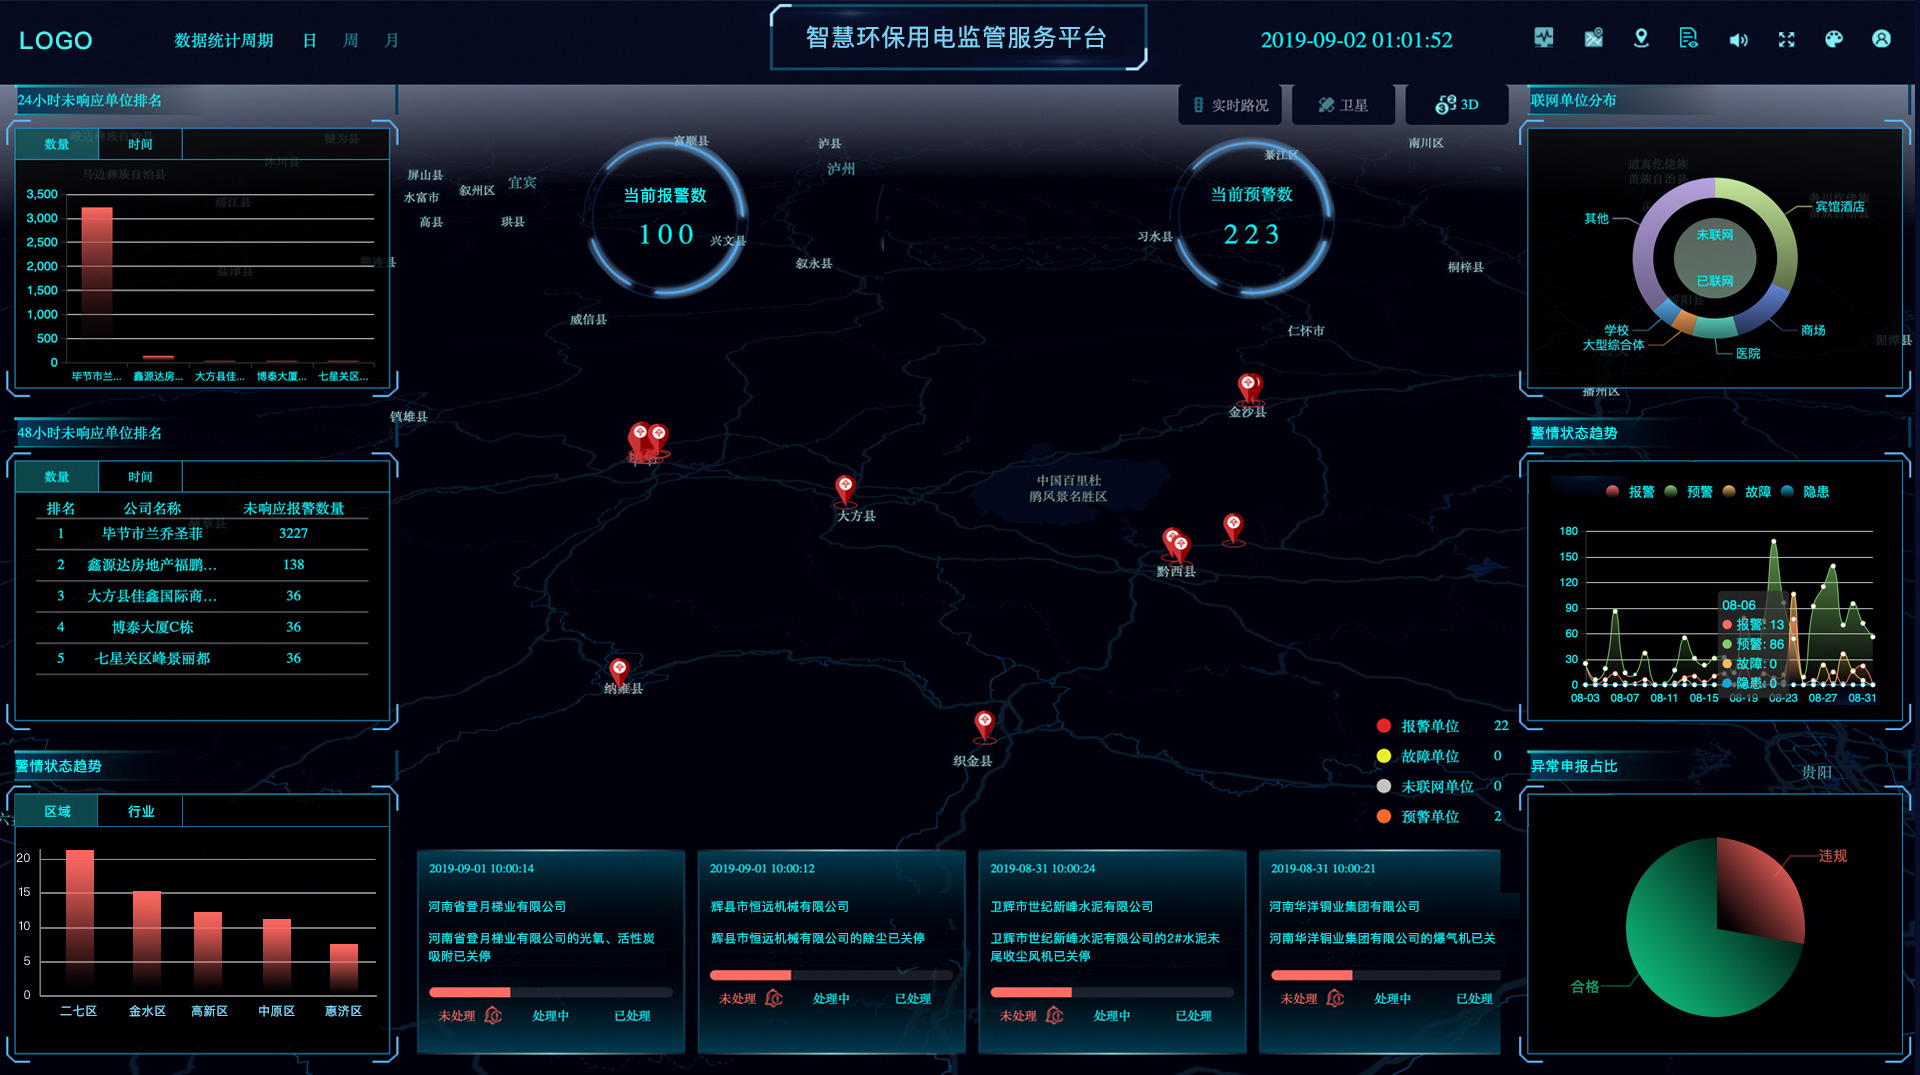Open the monitoring screen icon in header

point(1544,38)
